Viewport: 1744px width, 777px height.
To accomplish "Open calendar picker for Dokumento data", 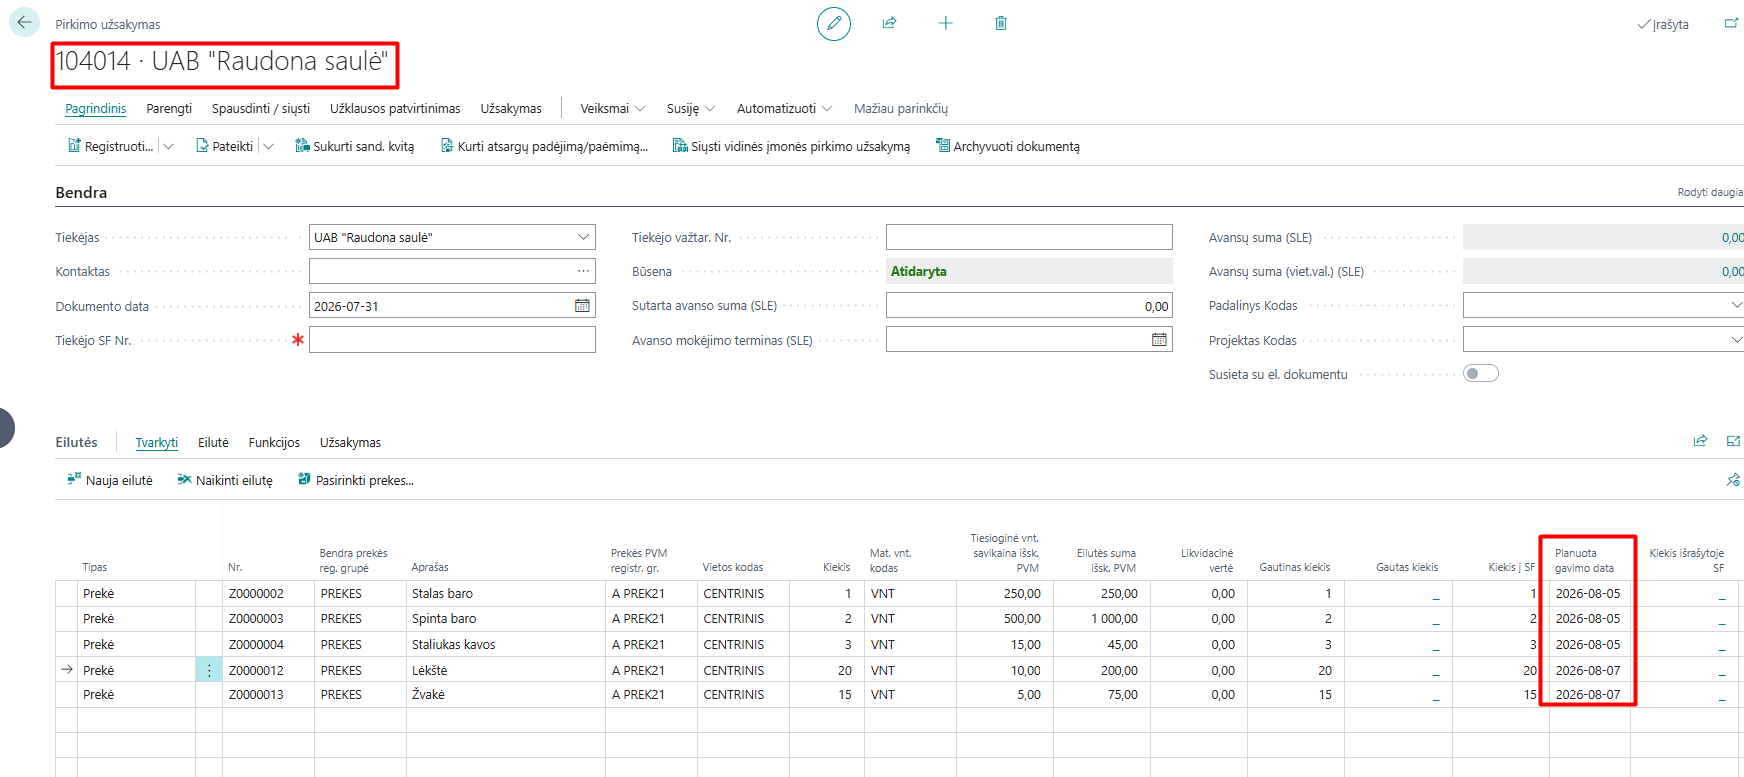I will [582, 306].
